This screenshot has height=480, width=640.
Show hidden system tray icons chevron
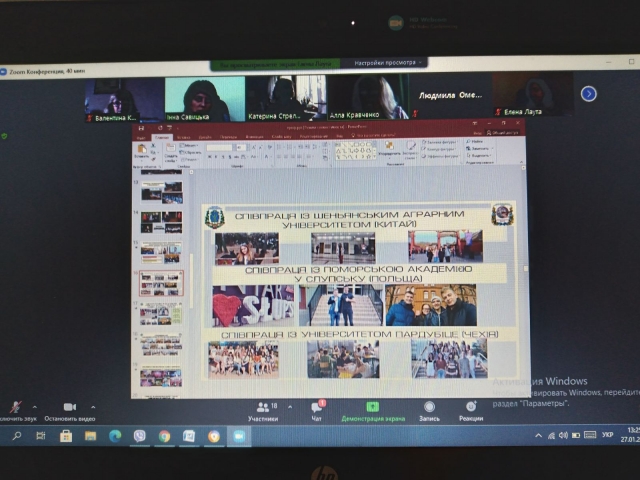click(x=538, y=436)
